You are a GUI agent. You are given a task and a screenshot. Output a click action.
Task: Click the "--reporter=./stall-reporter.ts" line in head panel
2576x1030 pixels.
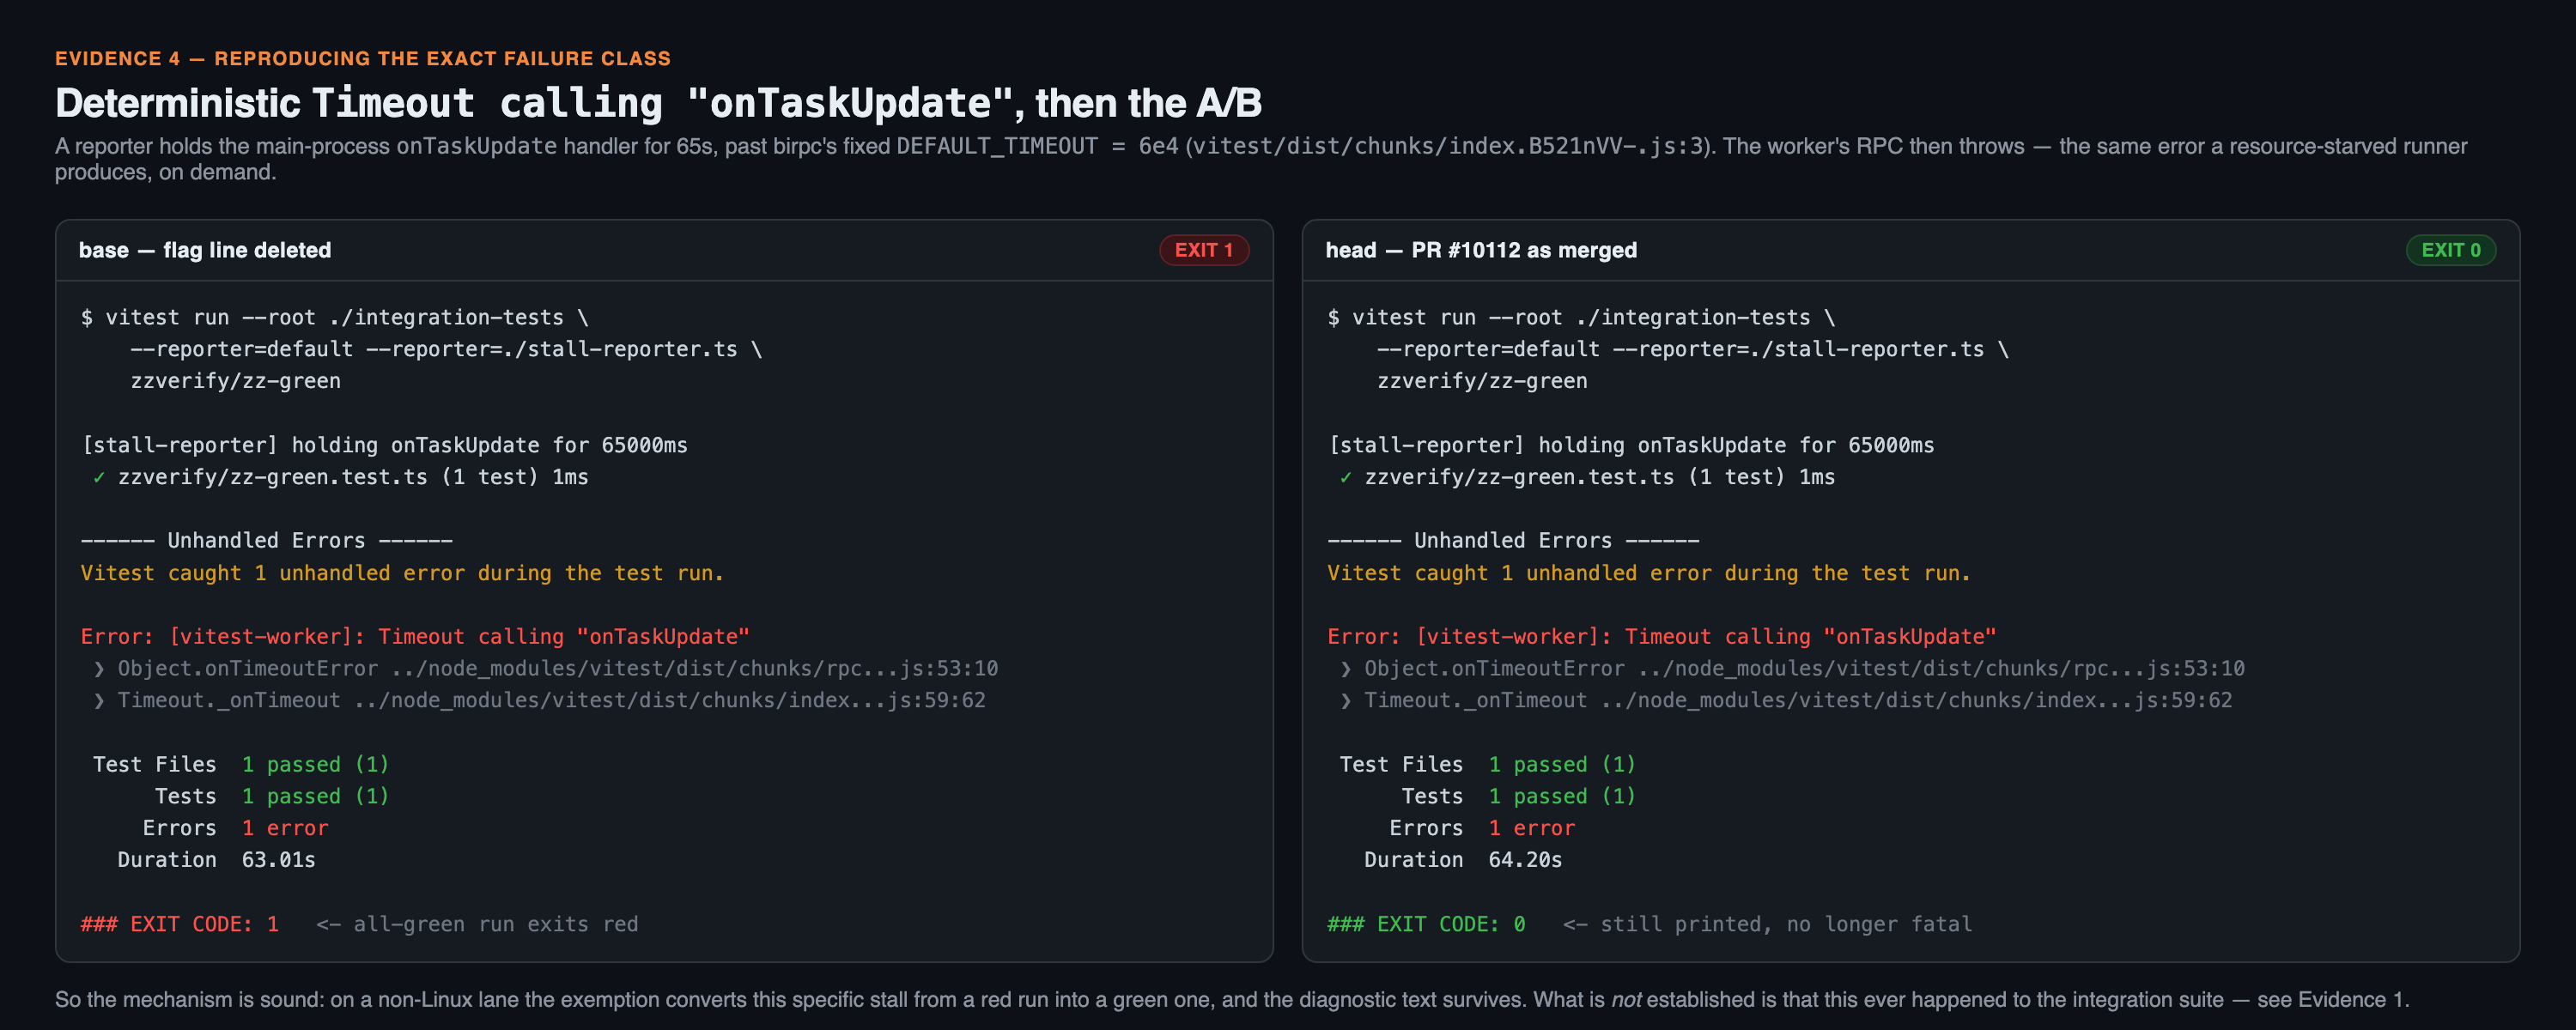click(x=1693, y=349)
